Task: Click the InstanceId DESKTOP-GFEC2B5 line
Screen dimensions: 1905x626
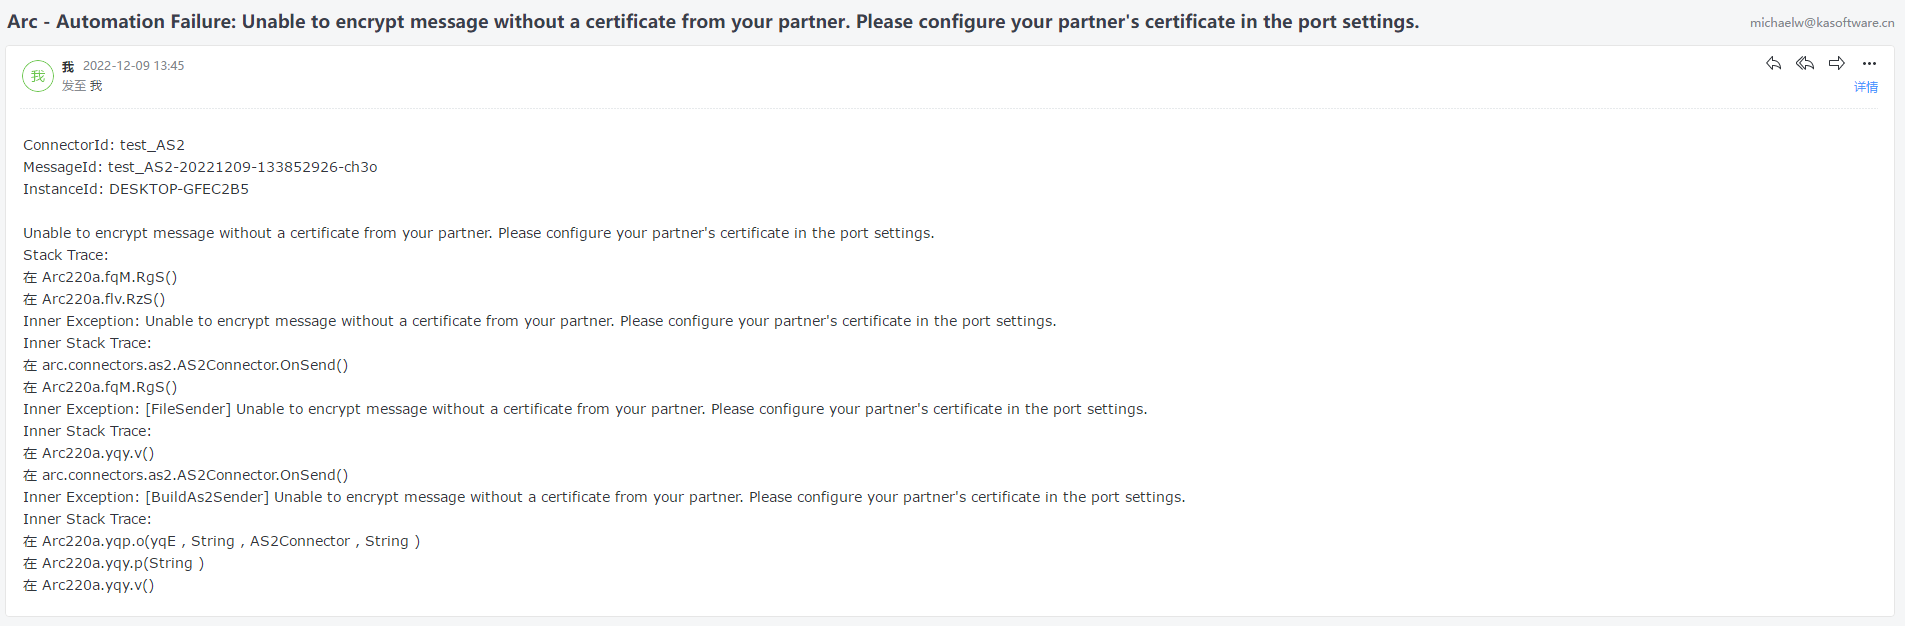Action: click(x=136, y=189)
